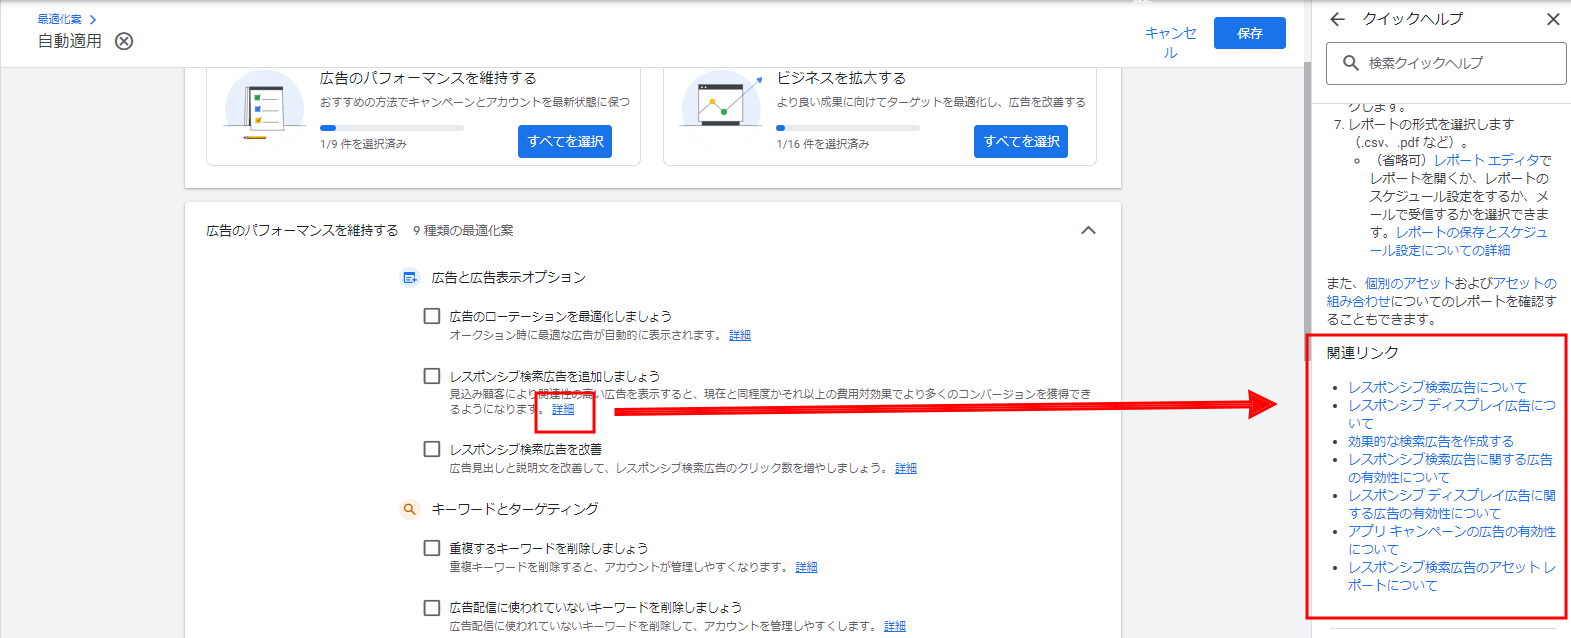Tick 重複するキーワードを削除しましょう checkbox

coord(432,548)
